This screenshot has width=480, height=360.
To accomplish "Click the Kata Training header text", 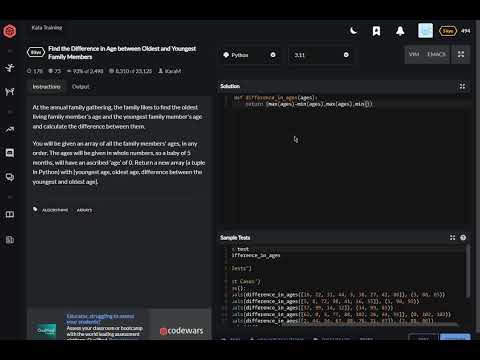I will 47,28.
